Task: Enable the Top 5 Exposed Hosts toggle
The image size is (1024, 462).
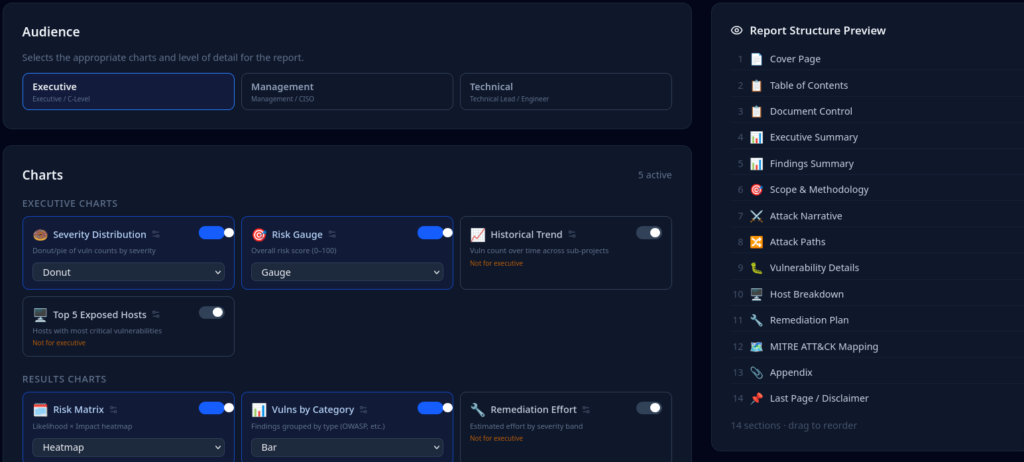Action: pos(211,312)
